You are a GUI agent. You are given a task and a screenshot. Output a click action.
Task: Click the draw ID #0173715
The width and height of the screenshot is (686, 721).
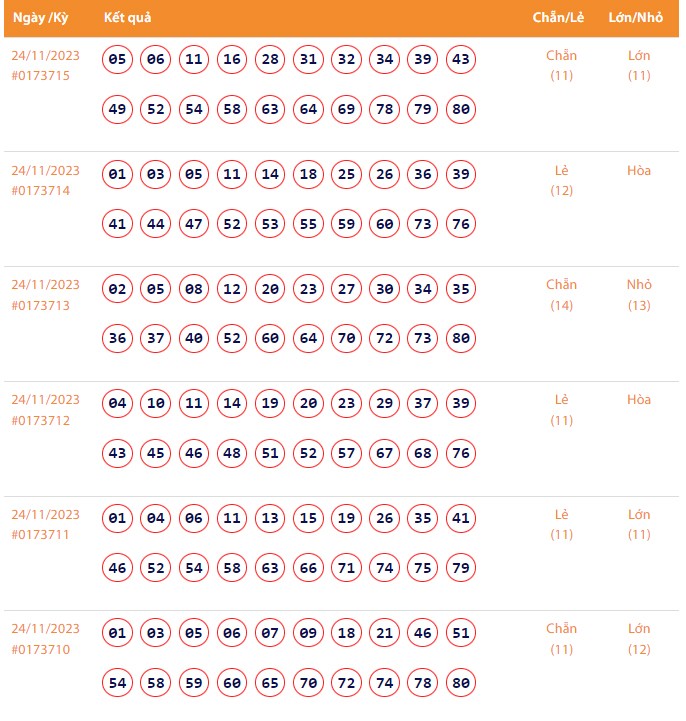(x=41, y=75)
